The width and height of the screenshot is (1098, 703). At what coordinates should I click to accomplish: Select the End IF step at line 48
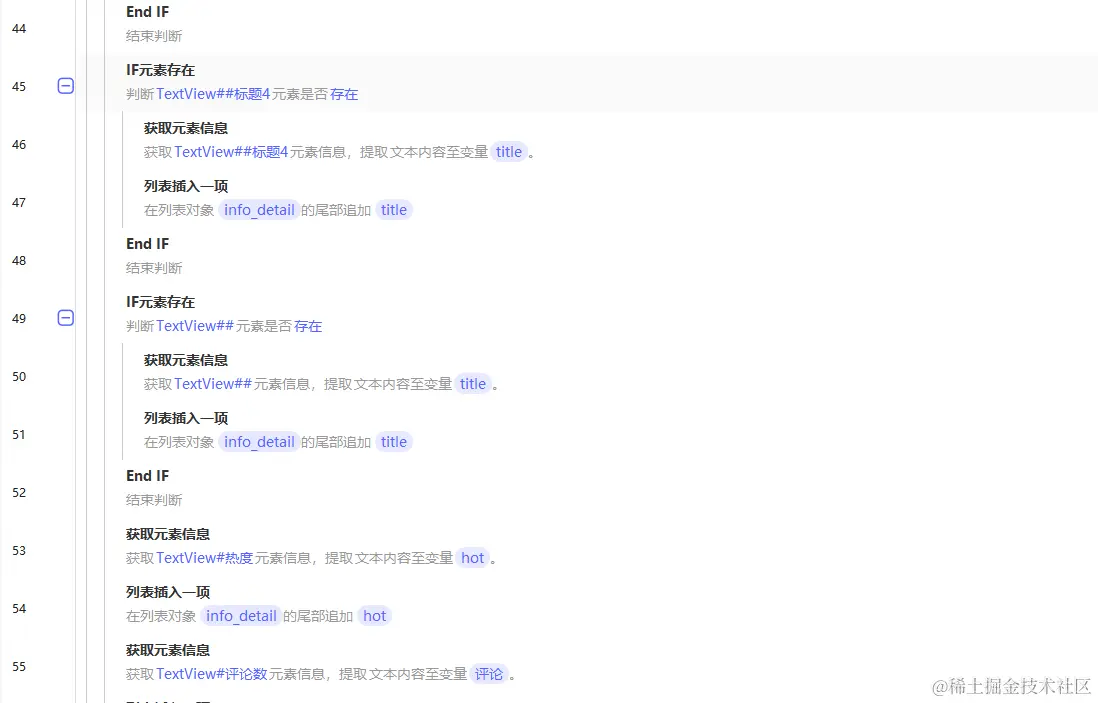[148, 244]
